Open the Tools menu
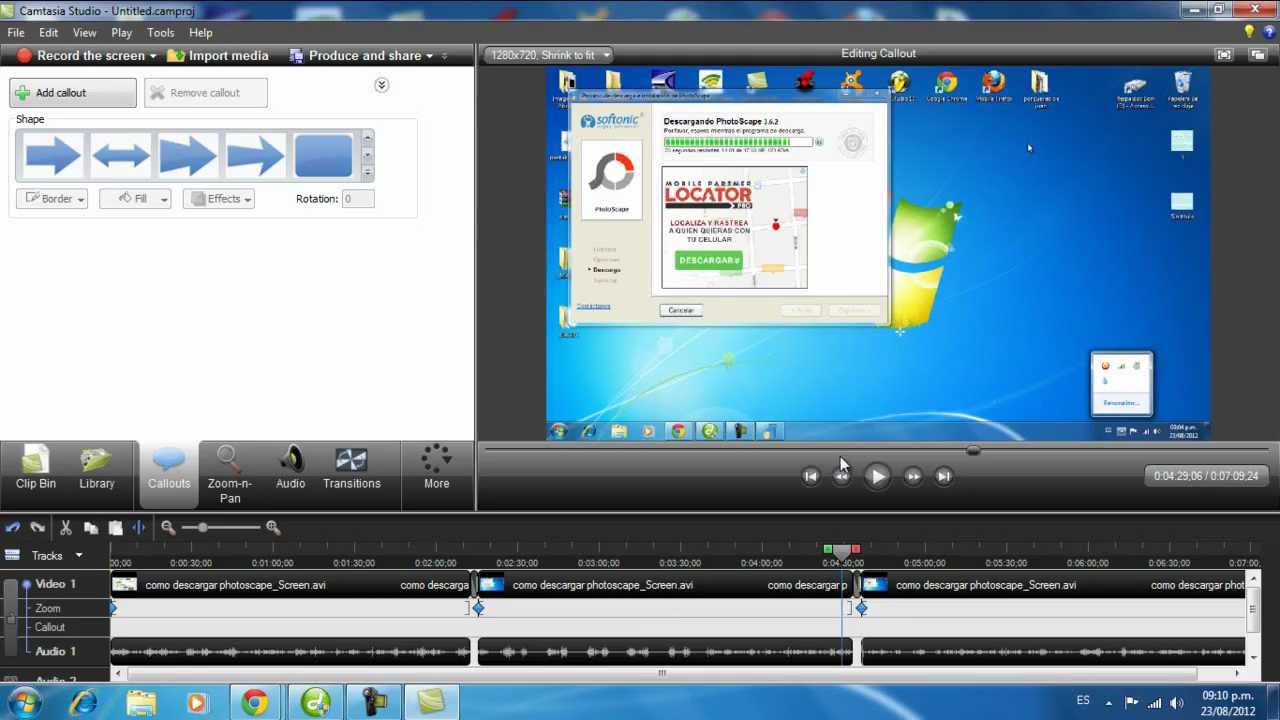Image resolution: width=1280 pixels, height=720 pixels. tap(161, 33)
